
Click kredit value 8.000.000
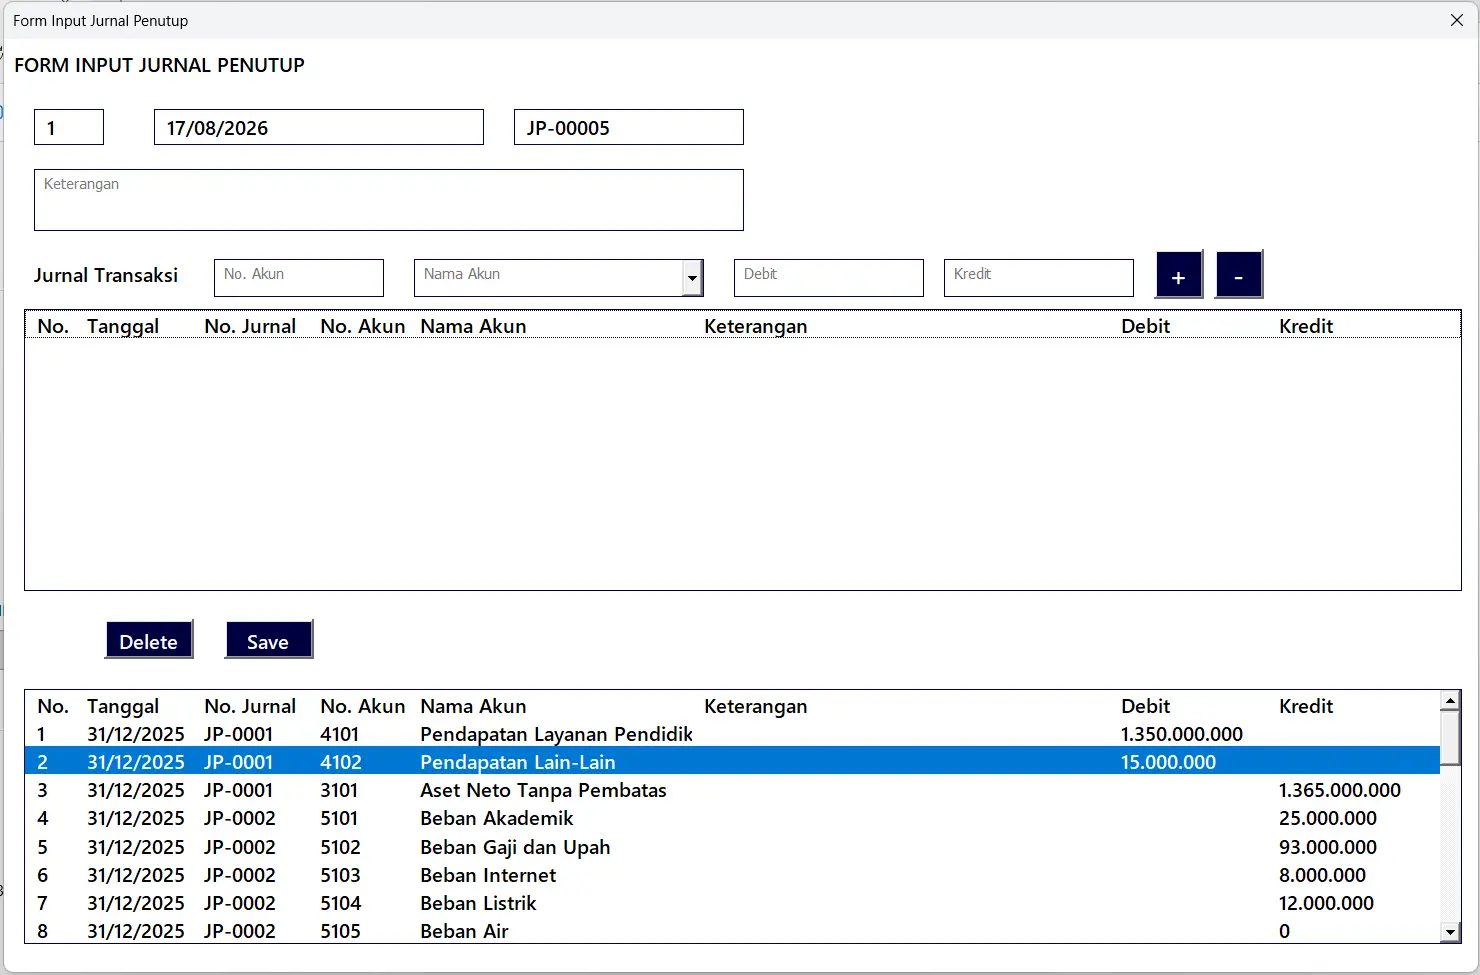point(1323,875)
